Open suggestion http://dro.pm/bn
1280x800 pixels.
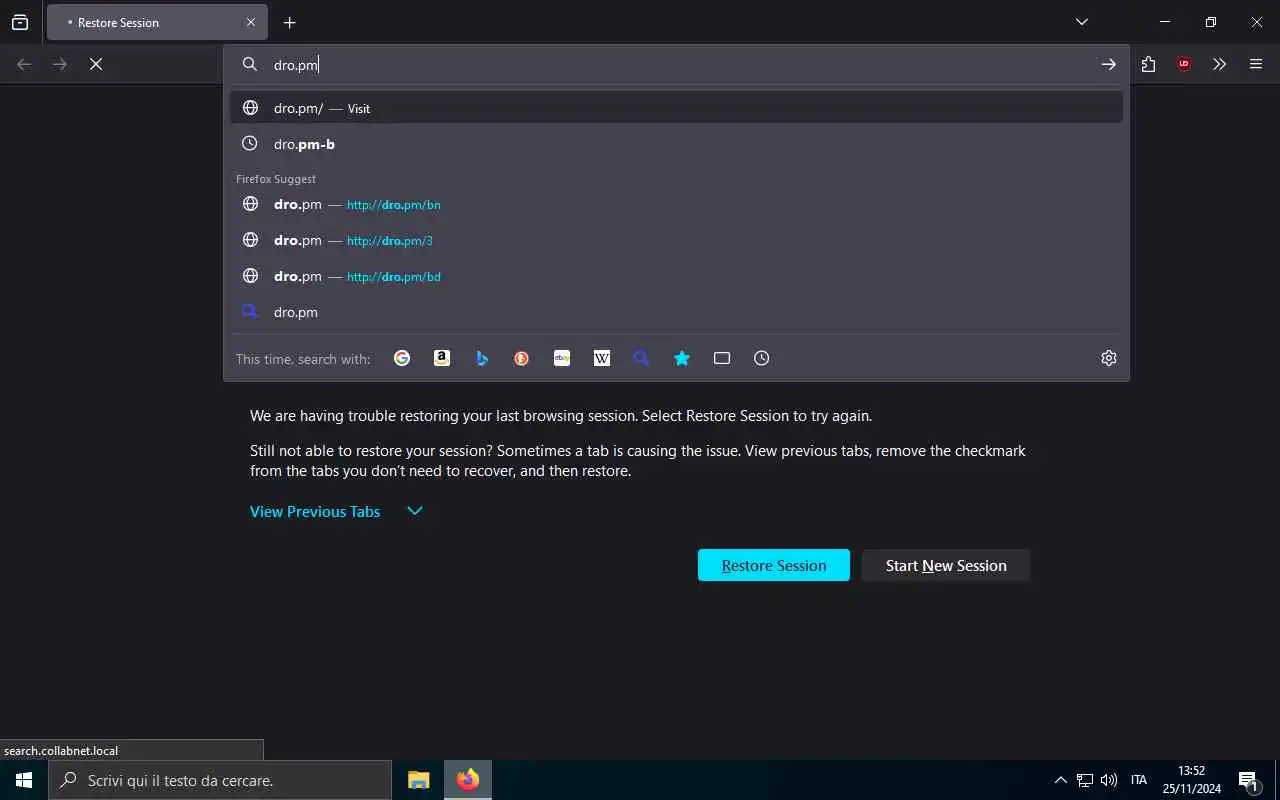[676, 204]
